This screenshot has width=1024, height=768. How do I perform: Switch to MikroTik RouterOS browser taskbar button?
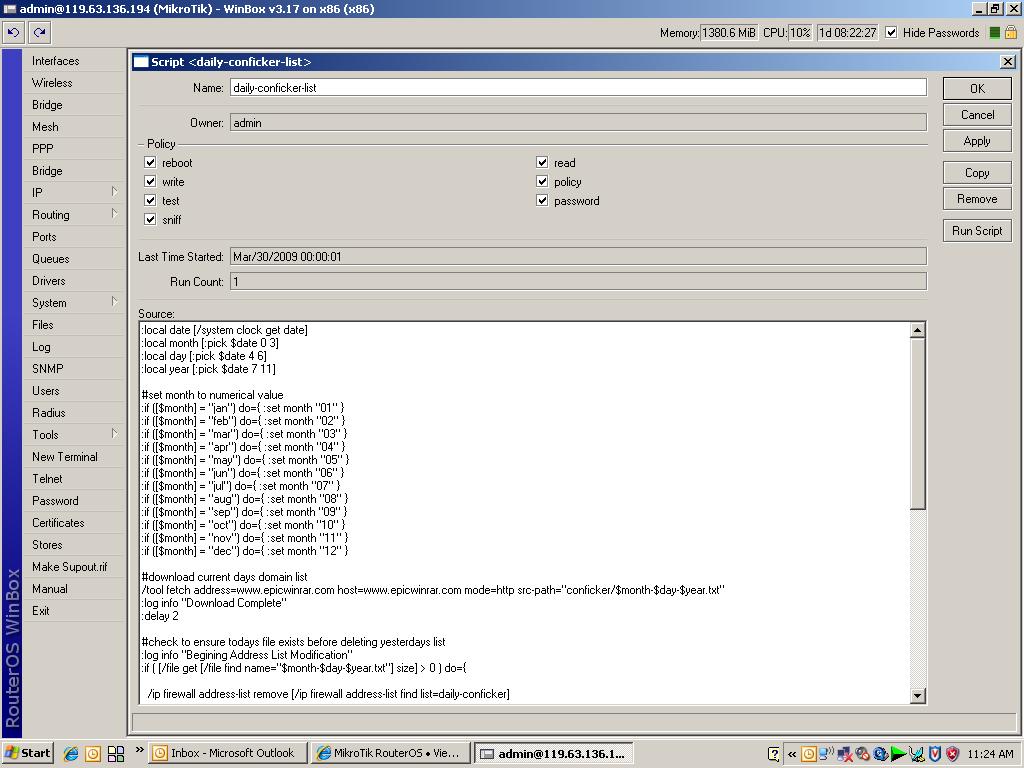[390, 754]
